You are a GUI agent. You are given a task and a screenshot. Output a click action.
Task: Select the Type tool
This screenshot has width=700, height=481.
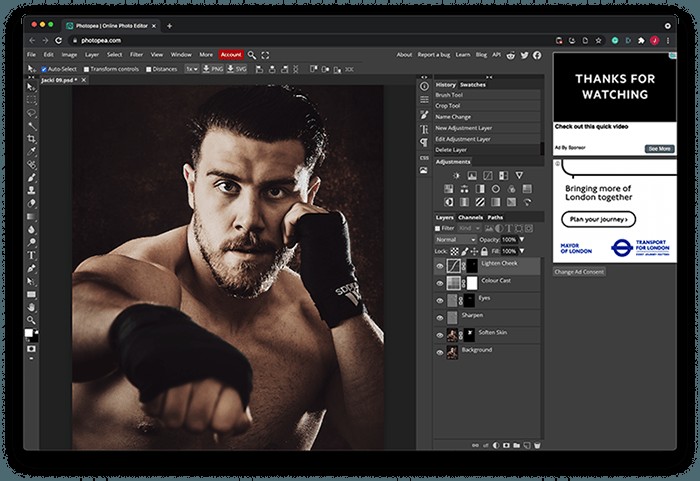[31, 255]
